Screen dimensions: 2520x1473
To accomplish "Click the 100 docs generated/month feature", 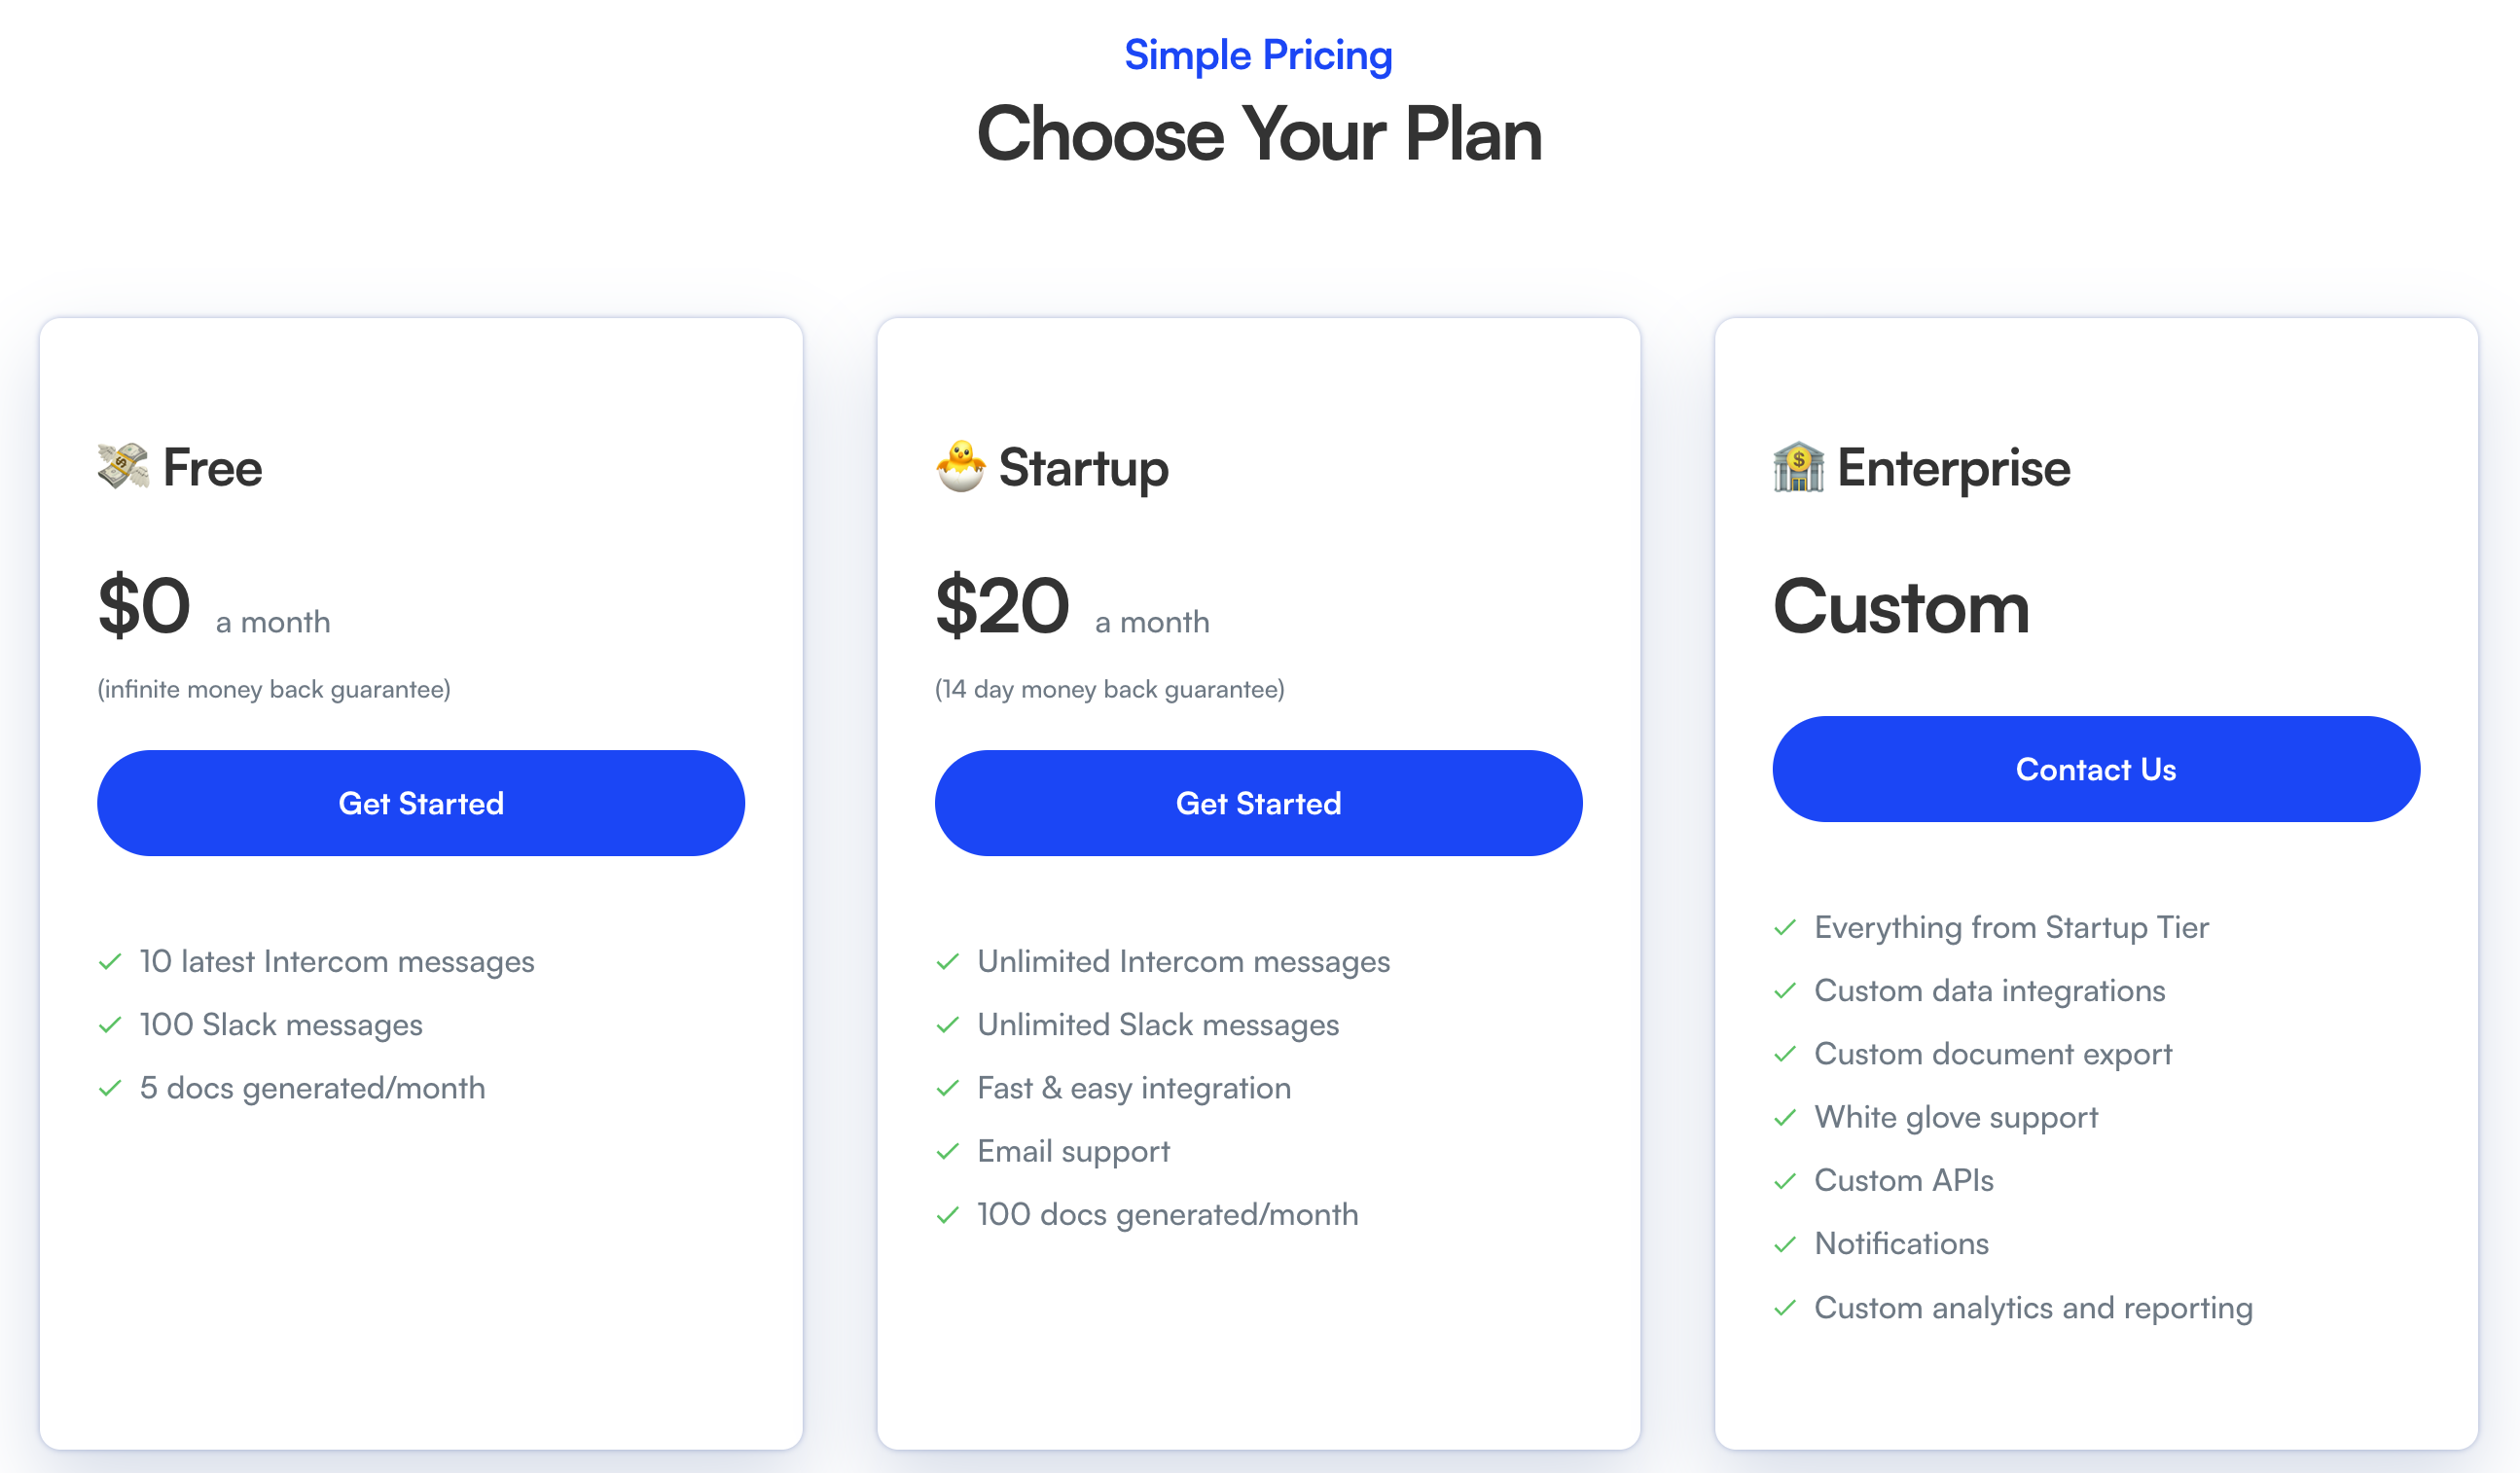I will click(x=1167, y=1215).
